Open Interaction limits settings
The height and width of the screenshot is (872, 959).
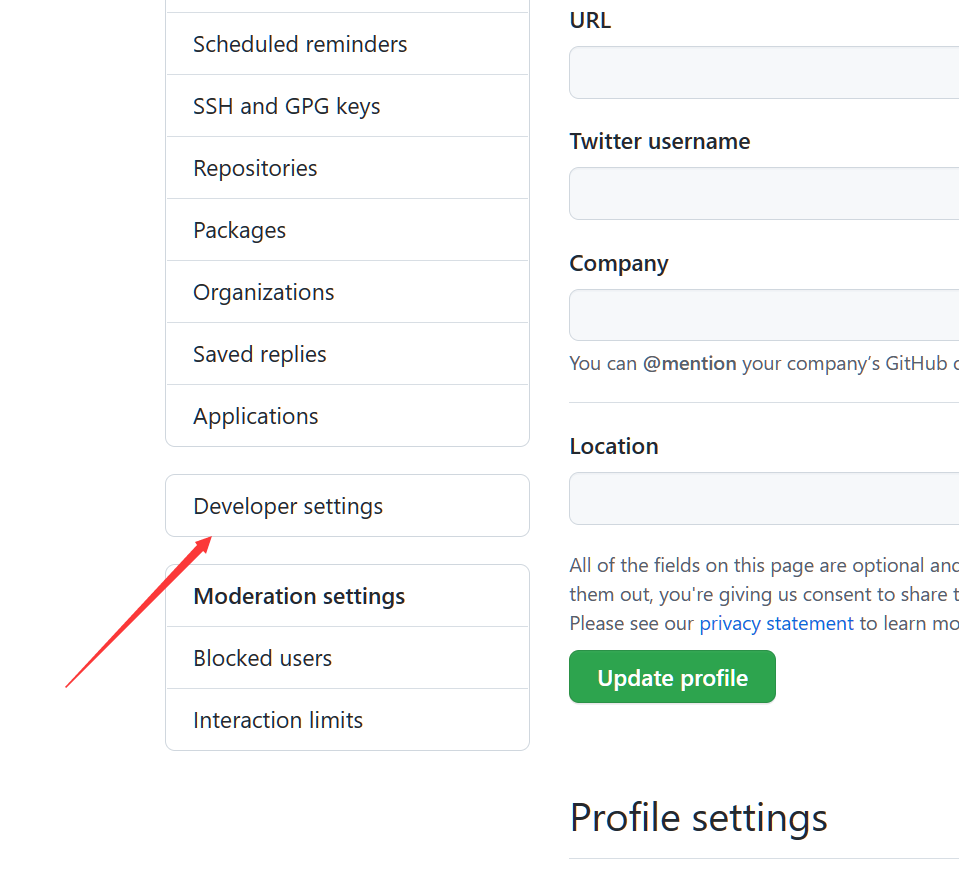coord(278,720)
